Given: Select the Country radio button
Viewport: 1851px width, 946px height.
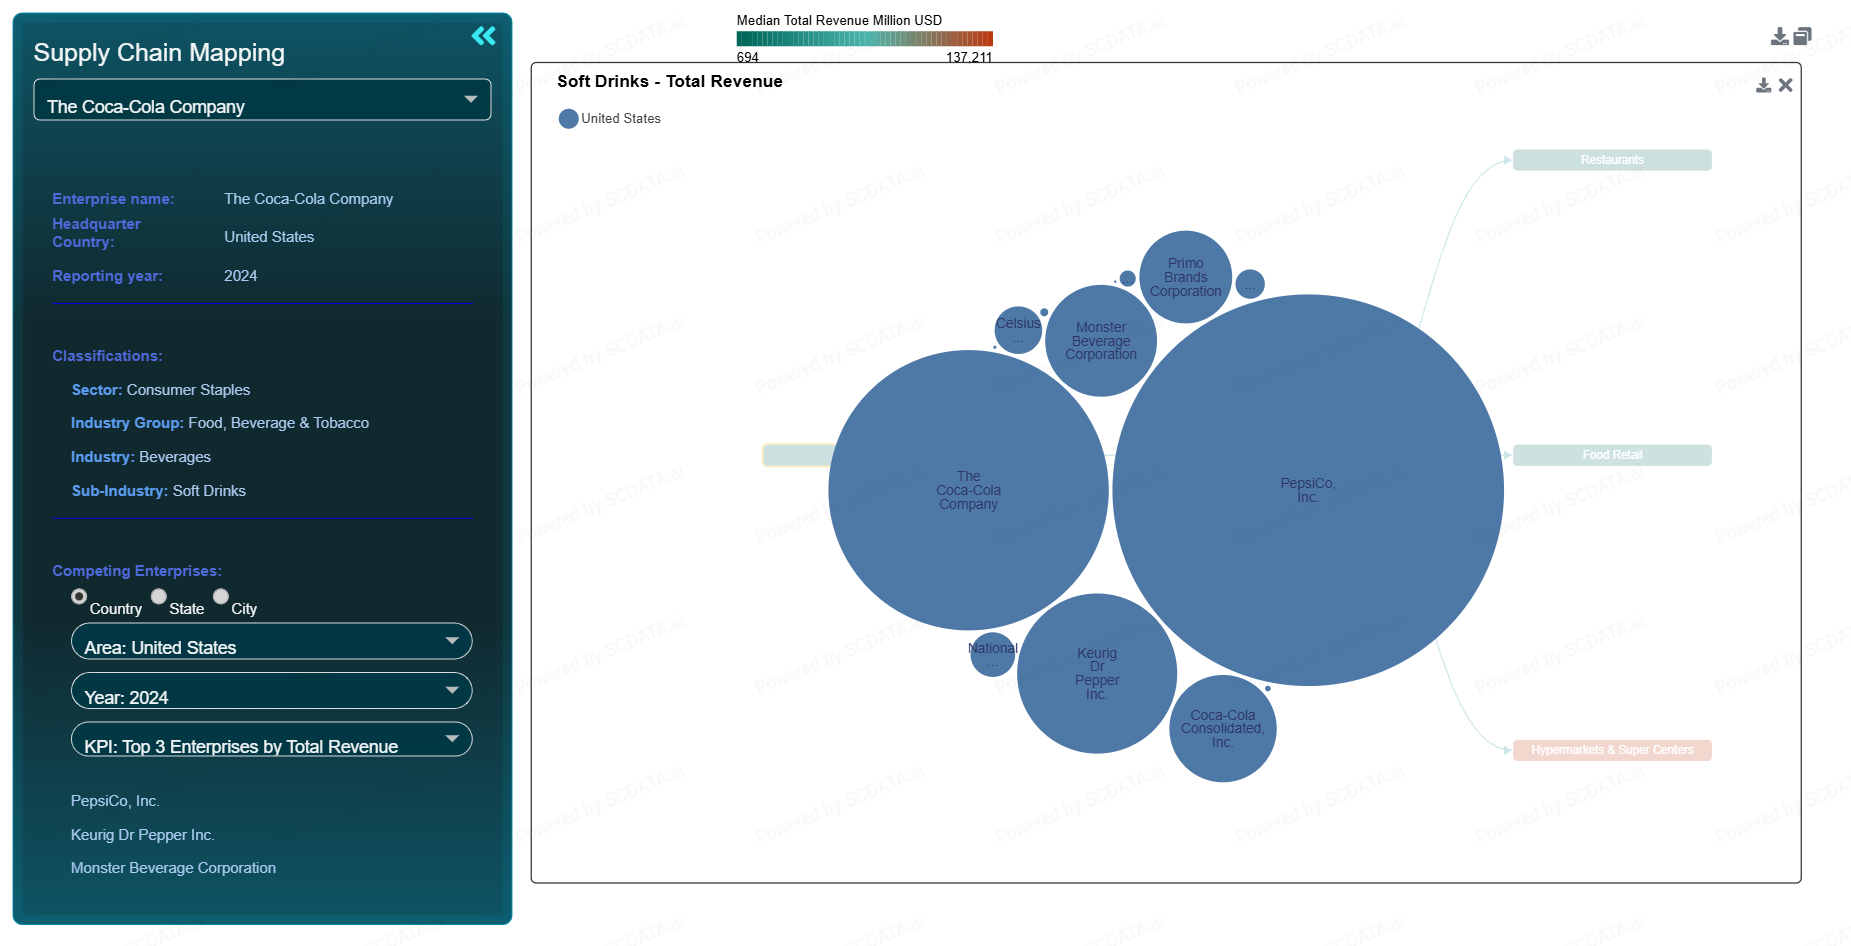Looking at the screenshot, I should (x=79, y=596).
